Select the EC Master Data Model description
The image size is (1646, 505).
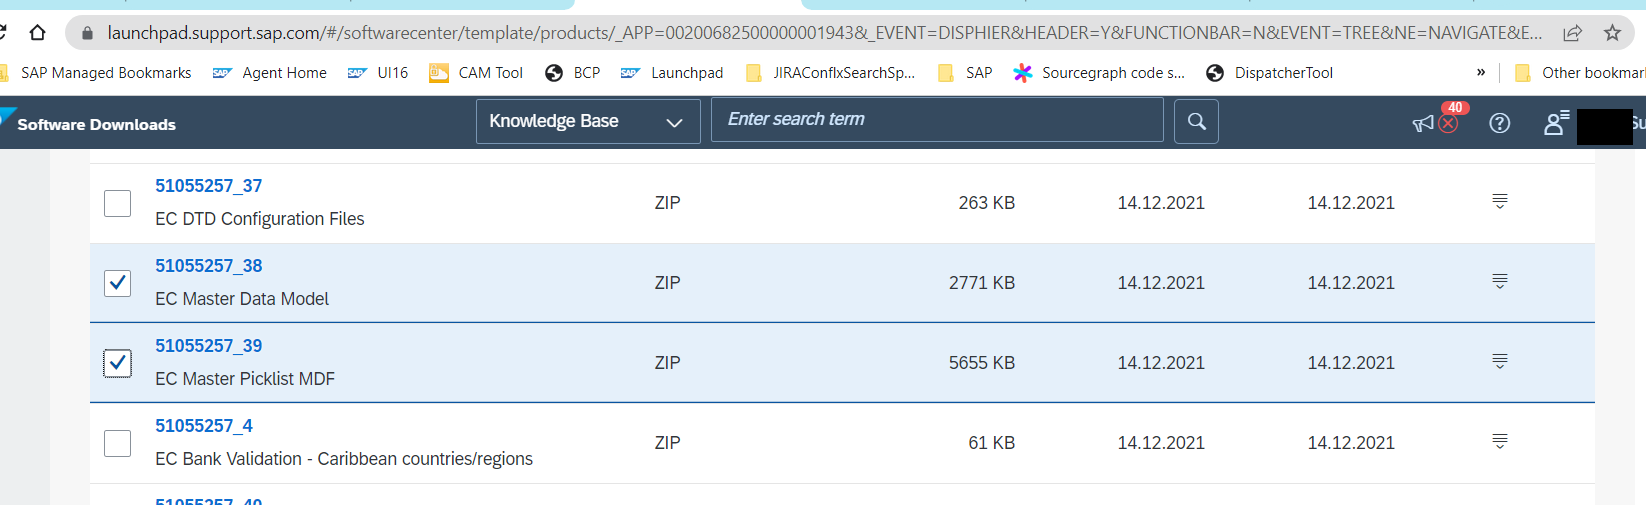242,299
